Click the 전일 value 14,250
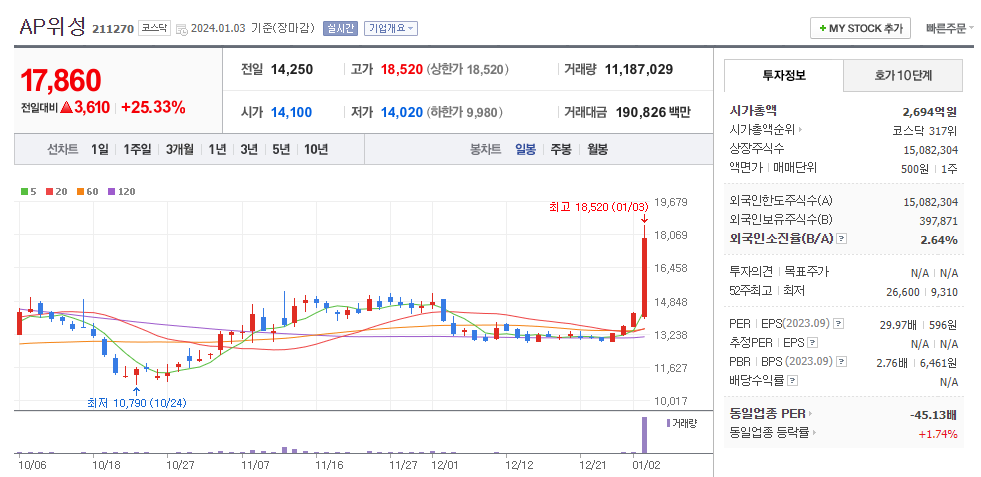The image size is (981, 477). pos(292,69)
